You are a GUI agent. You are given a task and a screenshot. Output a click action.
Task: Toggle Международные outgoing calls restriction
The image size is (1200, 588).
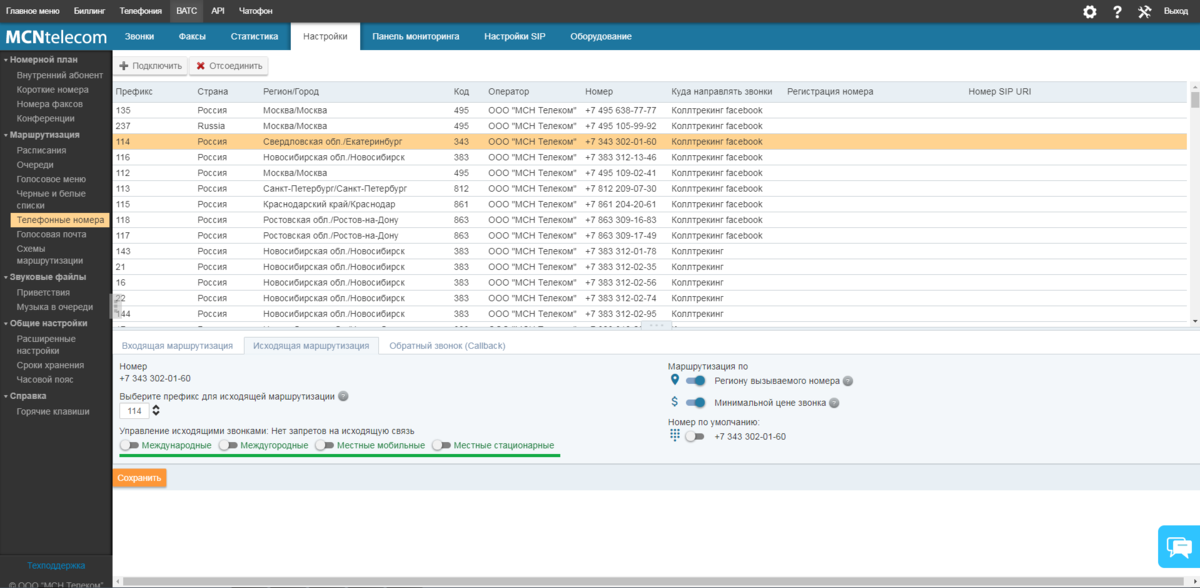[129, 445]
